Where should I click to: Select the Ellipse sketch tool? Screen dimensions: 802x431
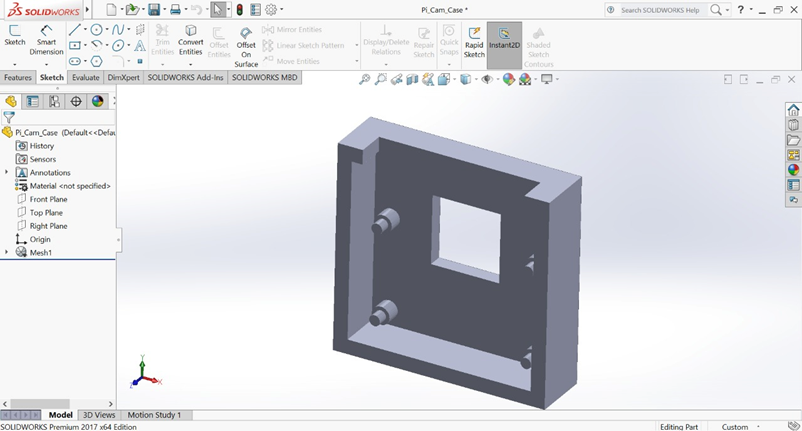tap(118, 46)
